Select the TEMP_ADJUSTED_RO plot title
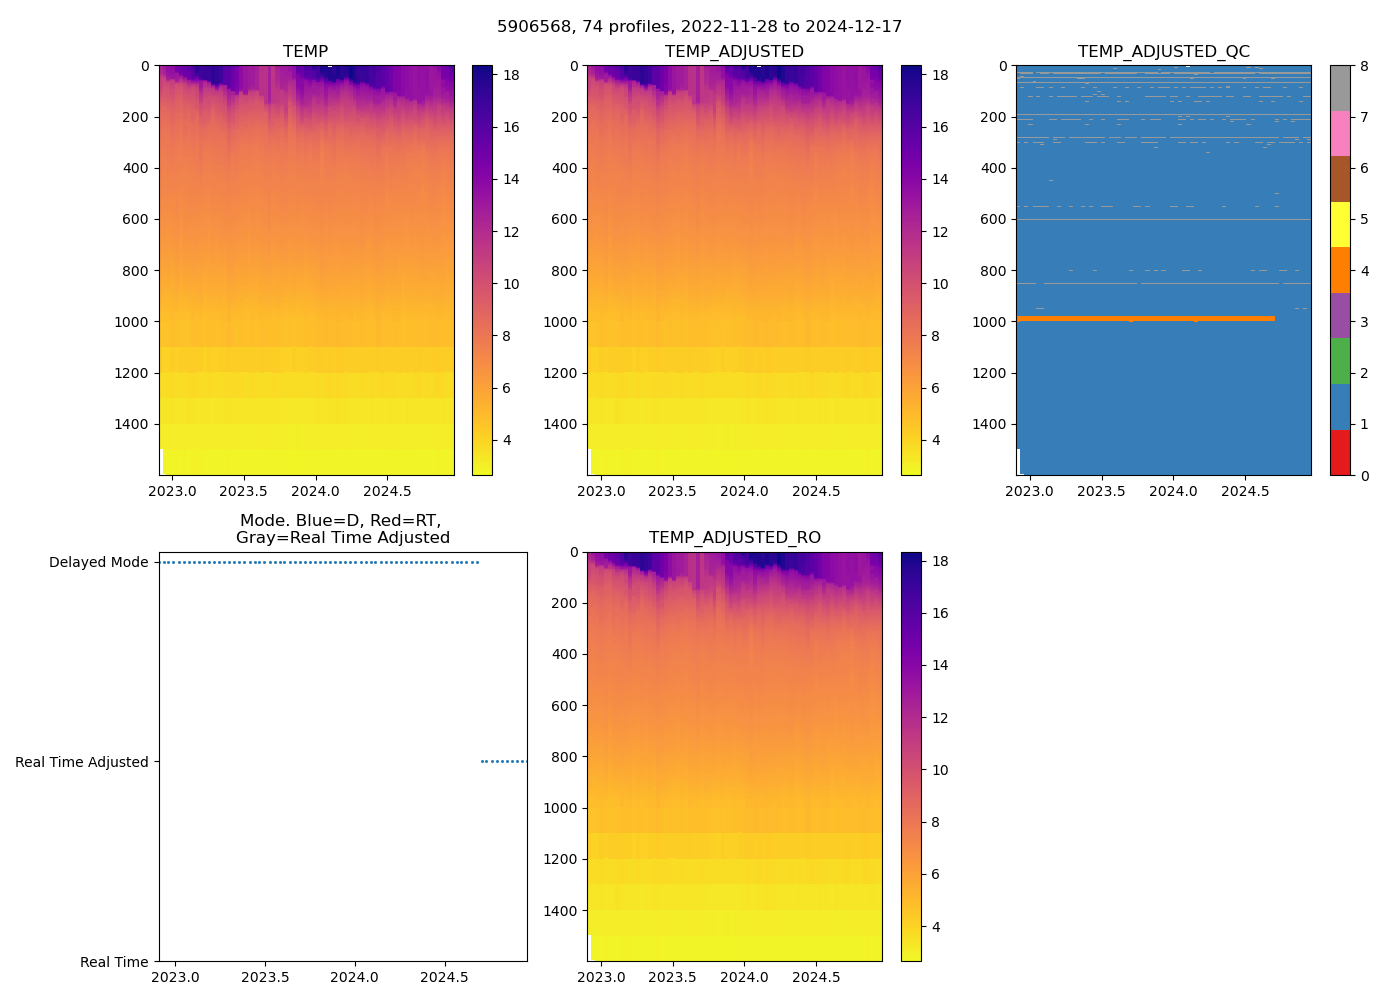 pyautogui.click(x=734, y=537)
